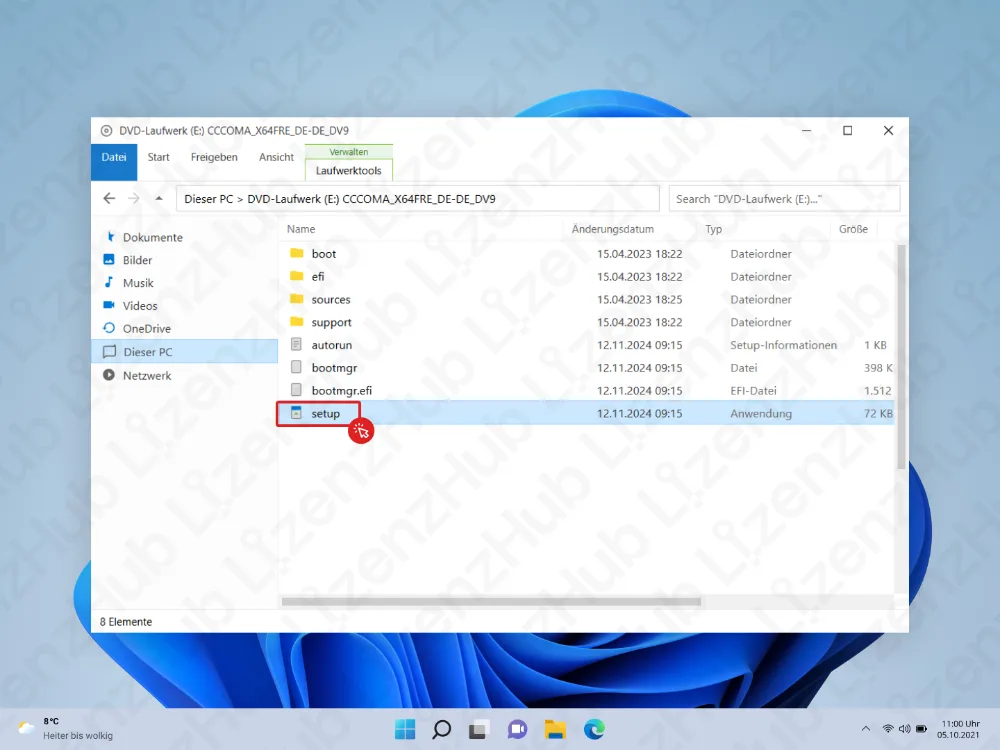Switch to the Start ribbon tab

click(158, 157)
